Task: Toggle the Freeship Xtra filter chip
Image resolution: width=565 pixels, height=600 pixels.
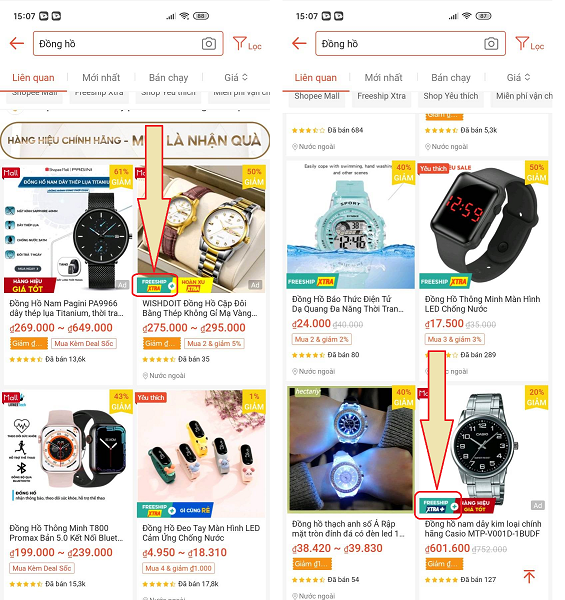Action: pyautogui.click(x=381, y=96)
